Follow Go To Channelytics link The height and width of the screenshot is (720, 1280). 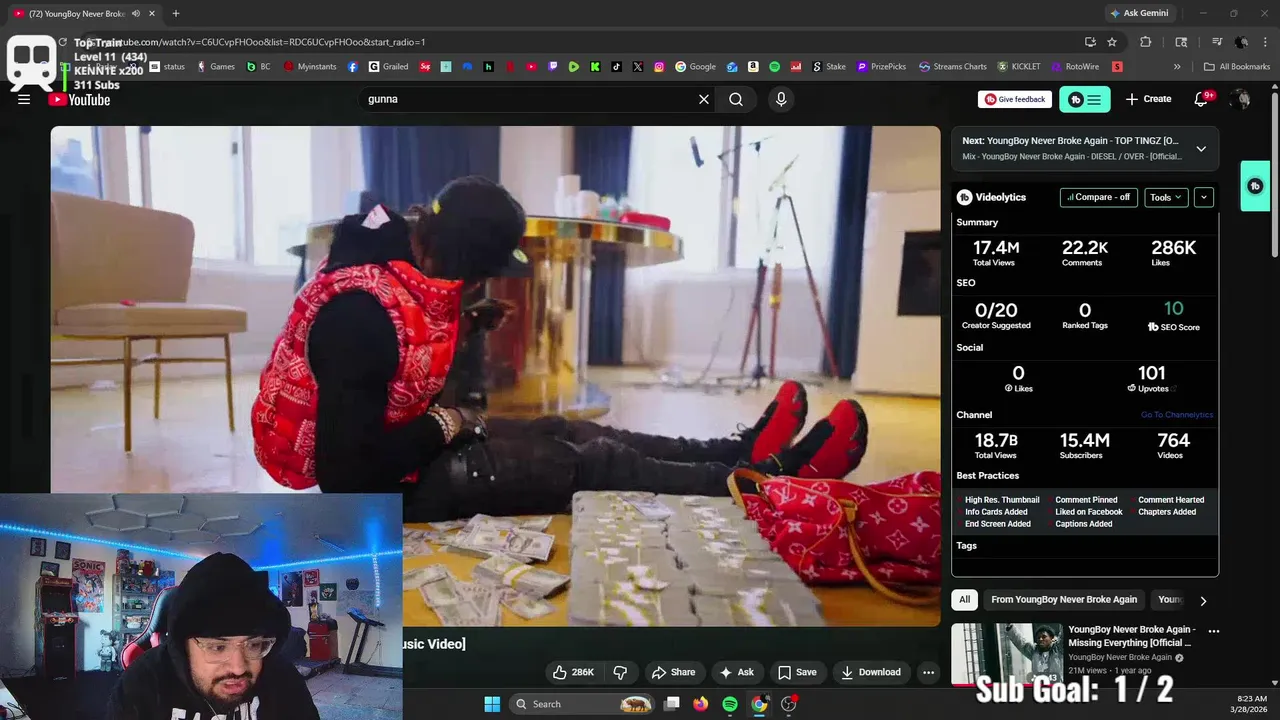pyautogui.click(x=1177, y=415)
